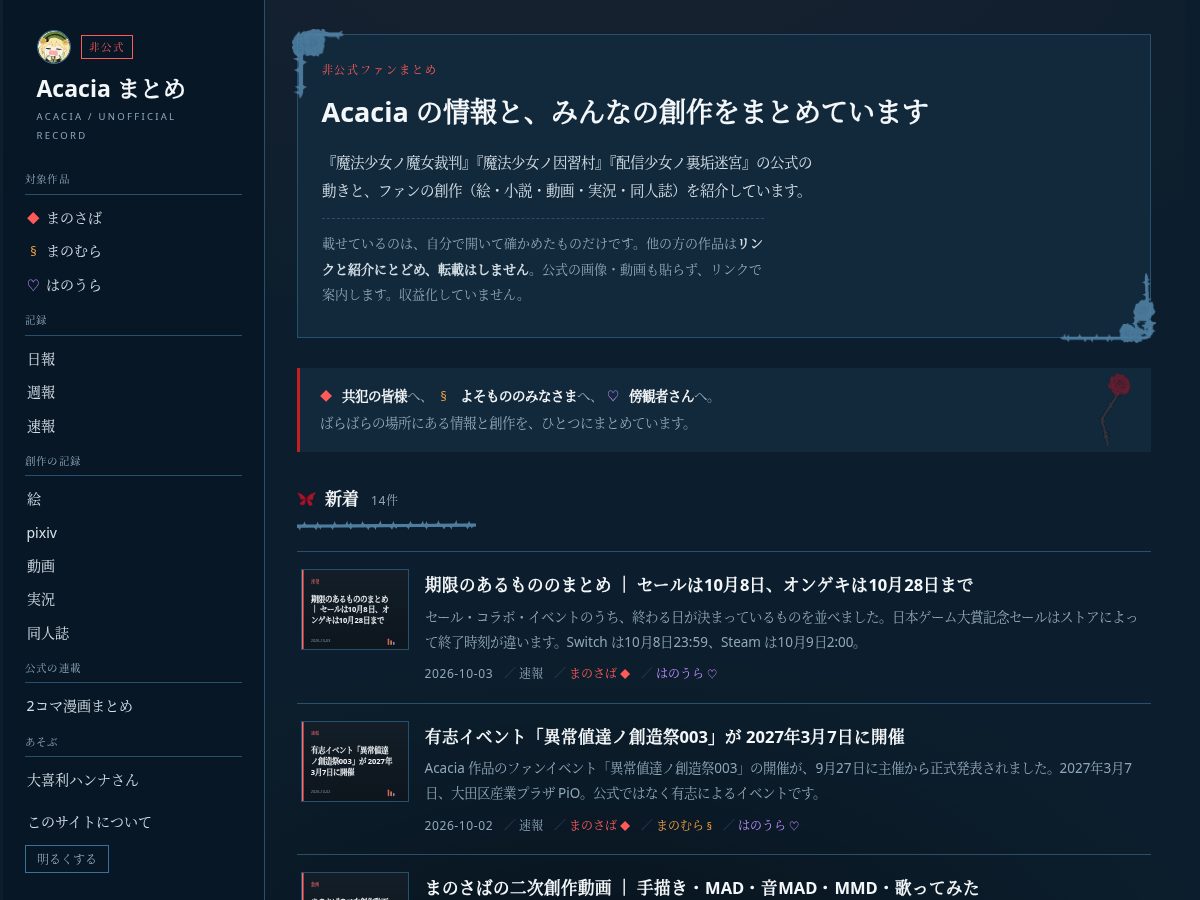Open thumbnail of 異常値達ノ創造祭003 article

355,761
